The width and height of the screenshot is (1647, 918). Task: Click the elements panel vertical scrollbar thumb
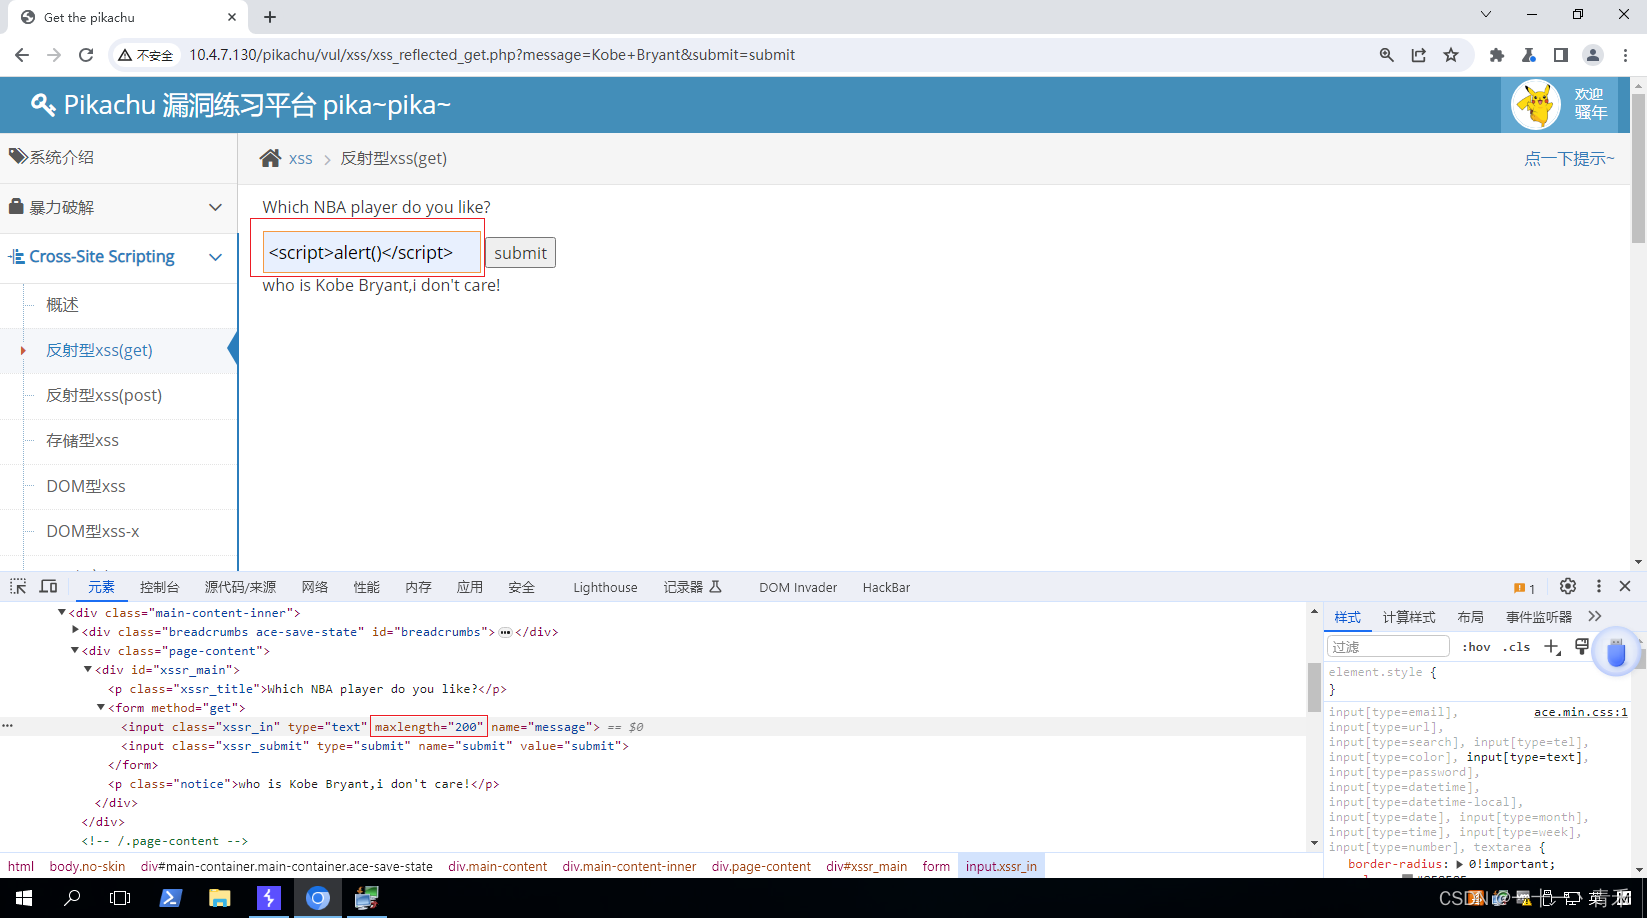click(1314, 687)
